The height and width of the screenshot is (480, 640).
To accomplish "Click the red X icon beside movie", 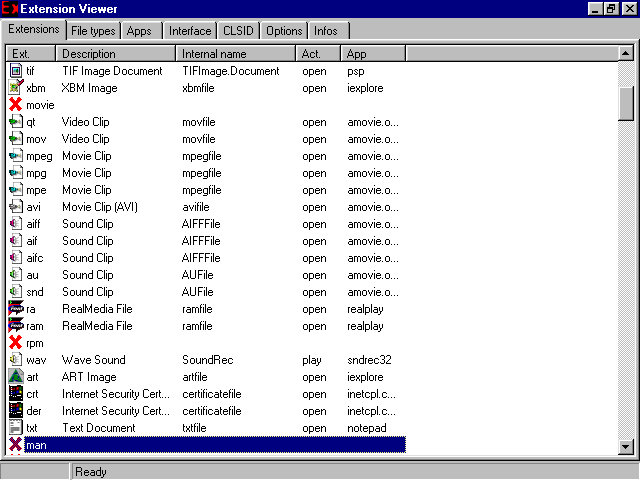I will pos(15,105).
